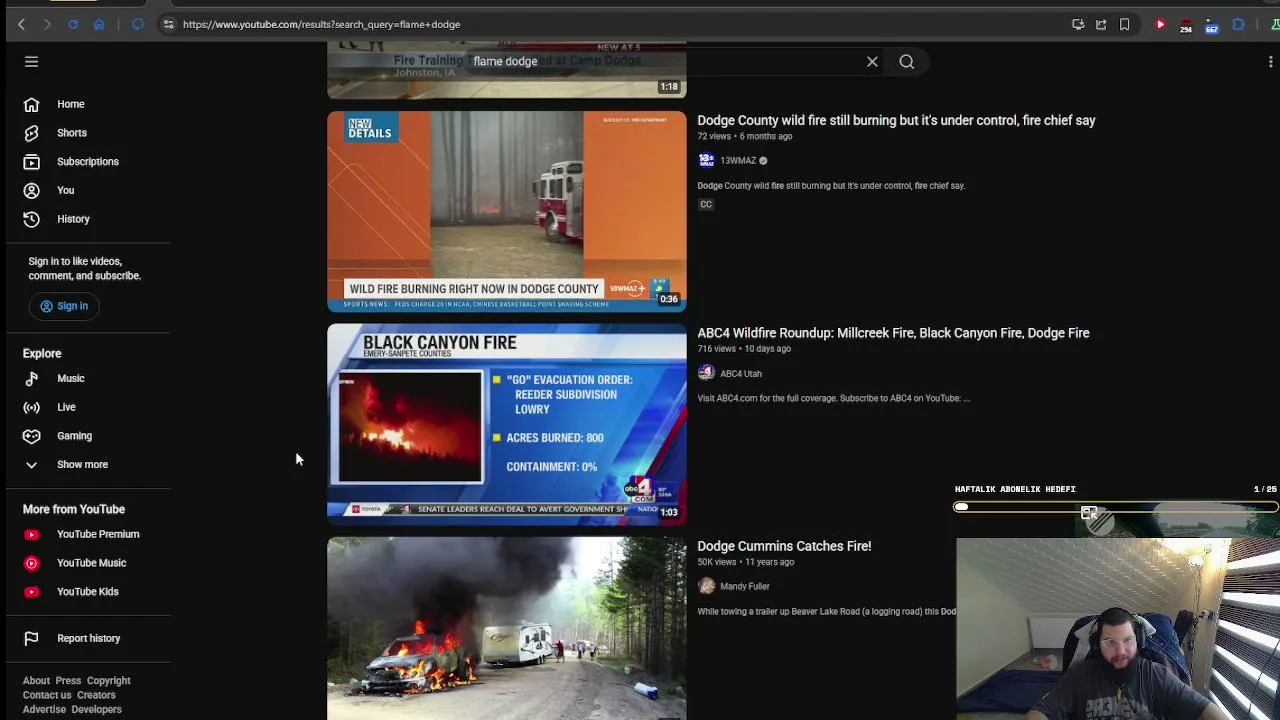Open the Copyright footer link
Image resolution: width=1280 pixels, height=720 pixels.
click(108, 681)
